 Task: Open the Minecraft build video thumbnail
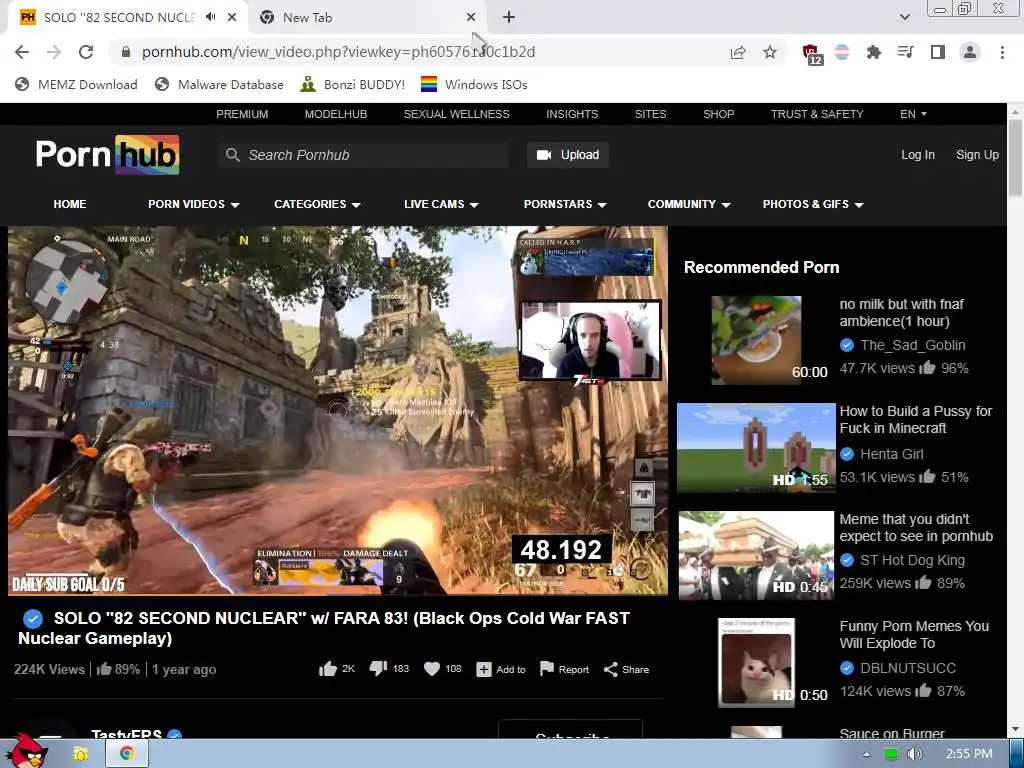pyautogui.click(x=756, y=447)
